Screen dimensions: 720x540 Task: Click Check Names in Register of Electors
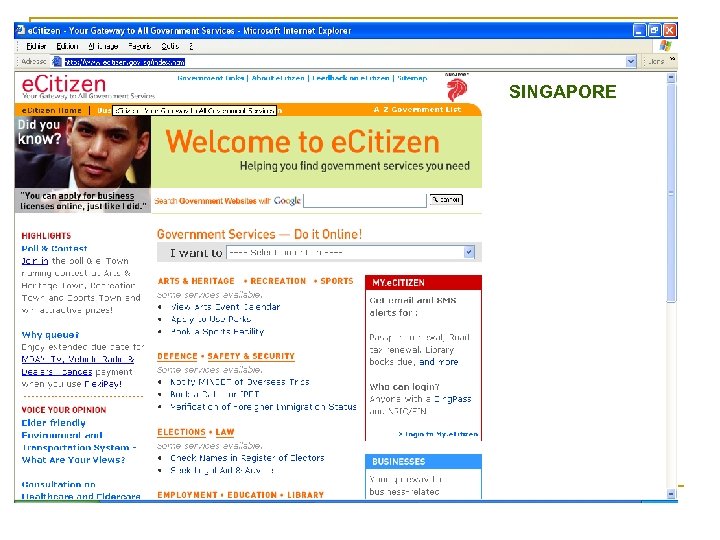247,458
